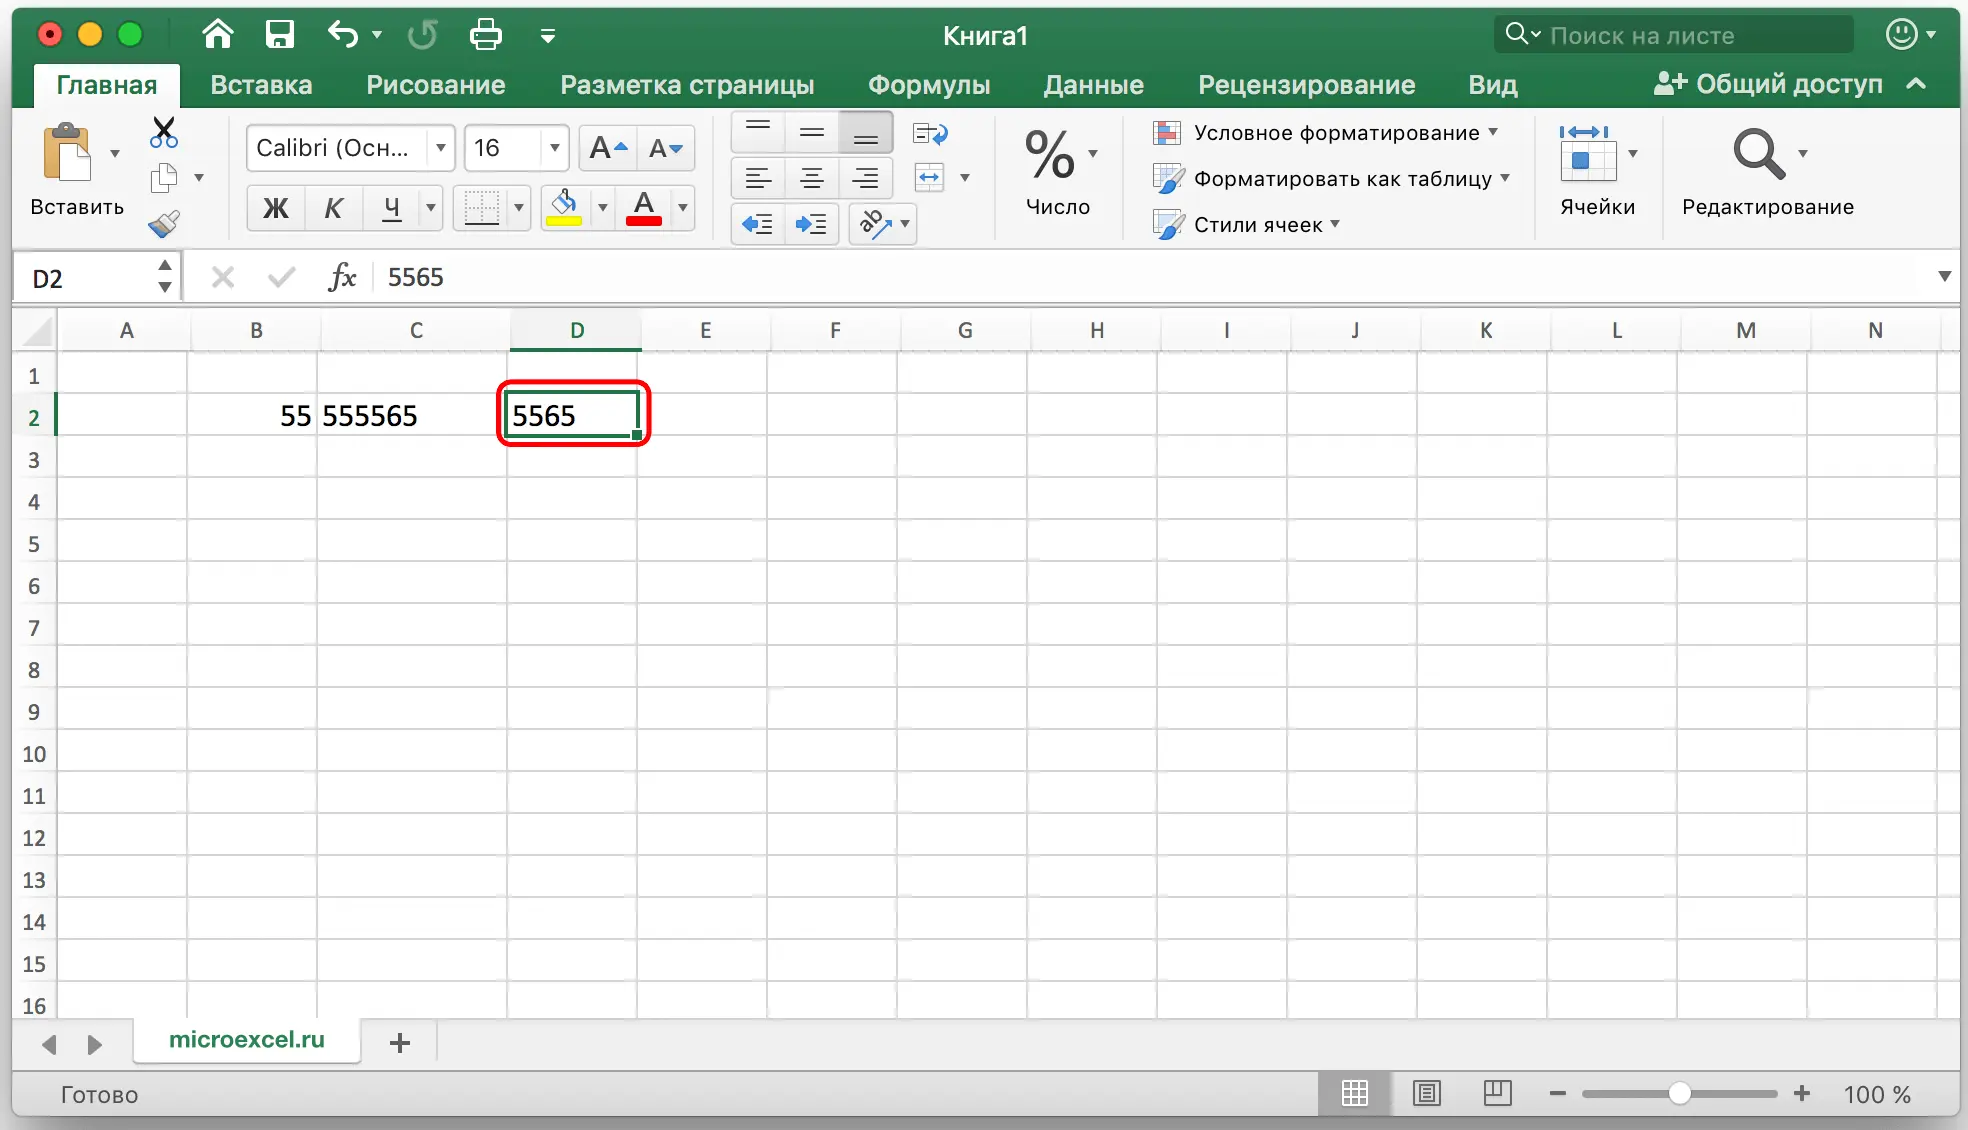Image resolution: width=1968 pixels, height=1130 pixels.
Task: Align text right
Action: 866,179
